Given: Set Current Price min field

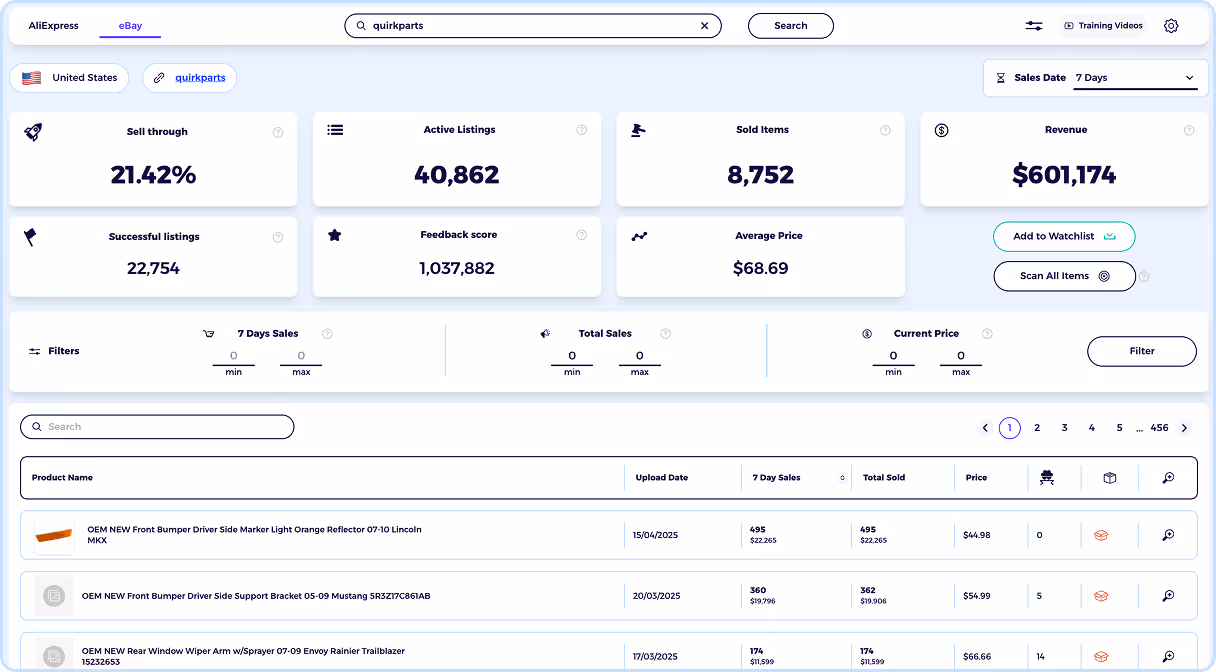Looking at the screenshot, I should (x=893, y=356).
